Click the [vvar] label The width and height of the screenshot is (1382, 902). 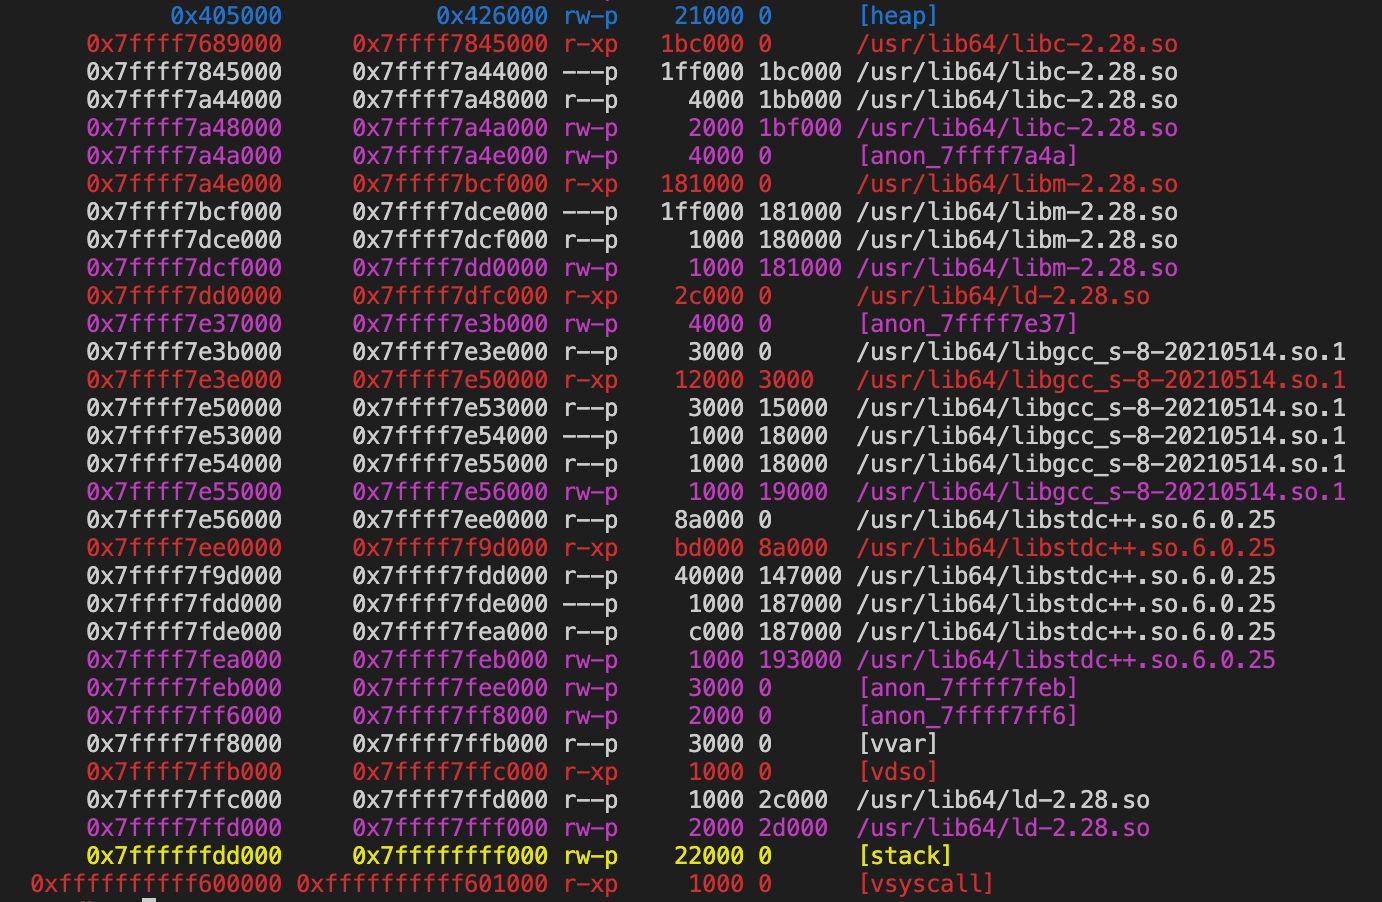tap(898, 744)
